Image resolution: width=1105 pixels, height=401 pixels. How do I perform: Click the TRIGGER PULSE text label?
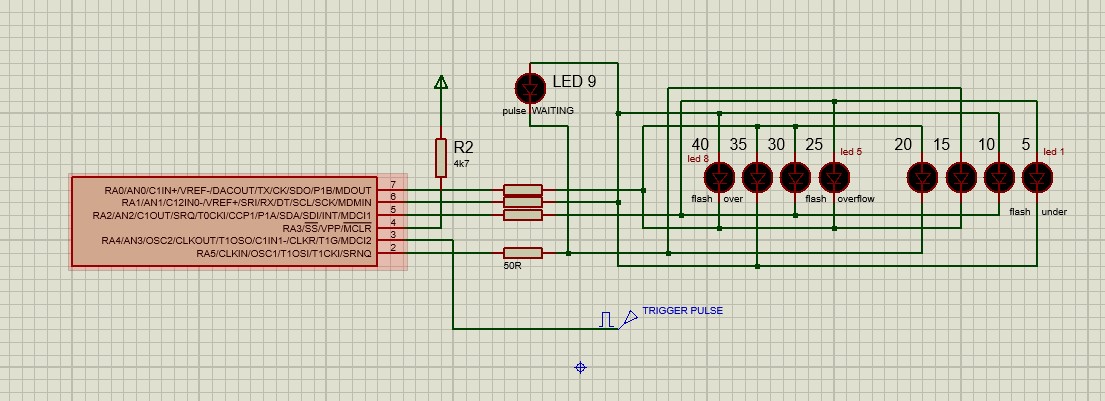coord(682,311)
